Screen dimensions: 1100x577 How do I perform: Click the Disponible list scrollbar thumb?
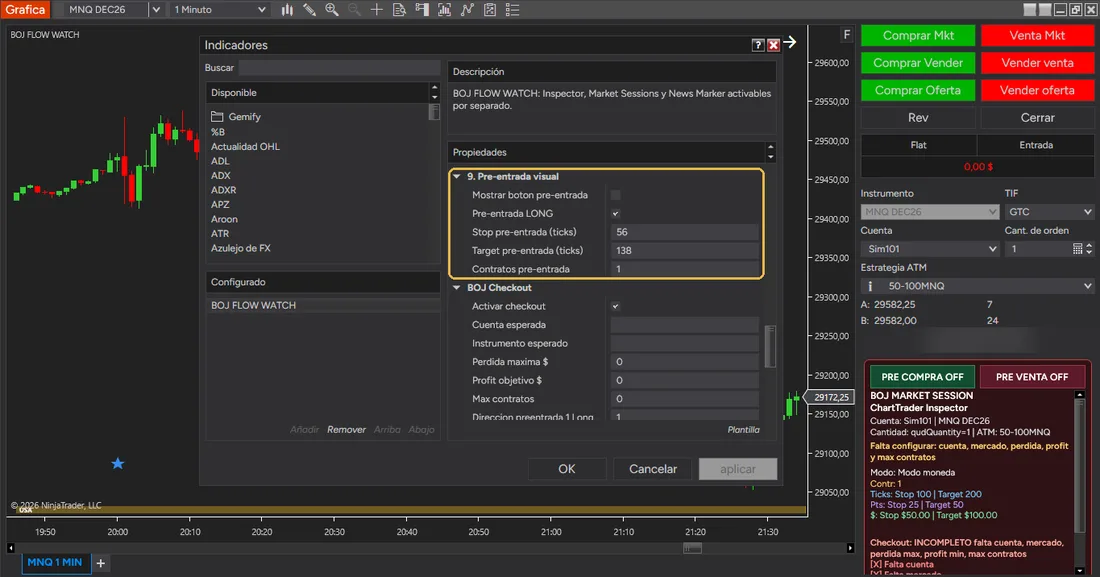[x=434, y=112]
